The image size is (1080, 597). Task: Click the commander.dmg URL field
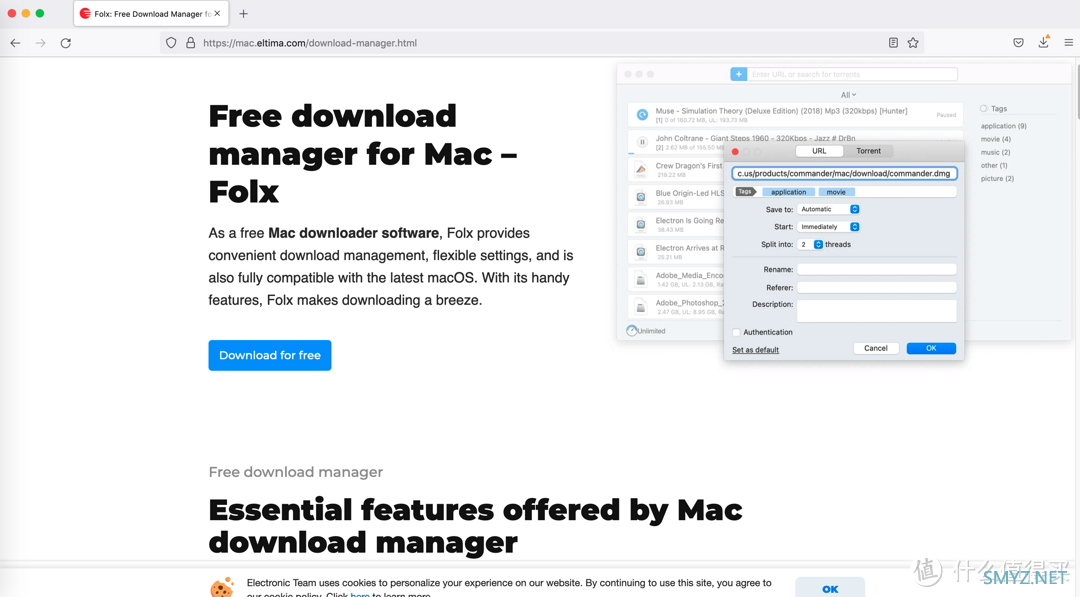click(x=844, y=174)
